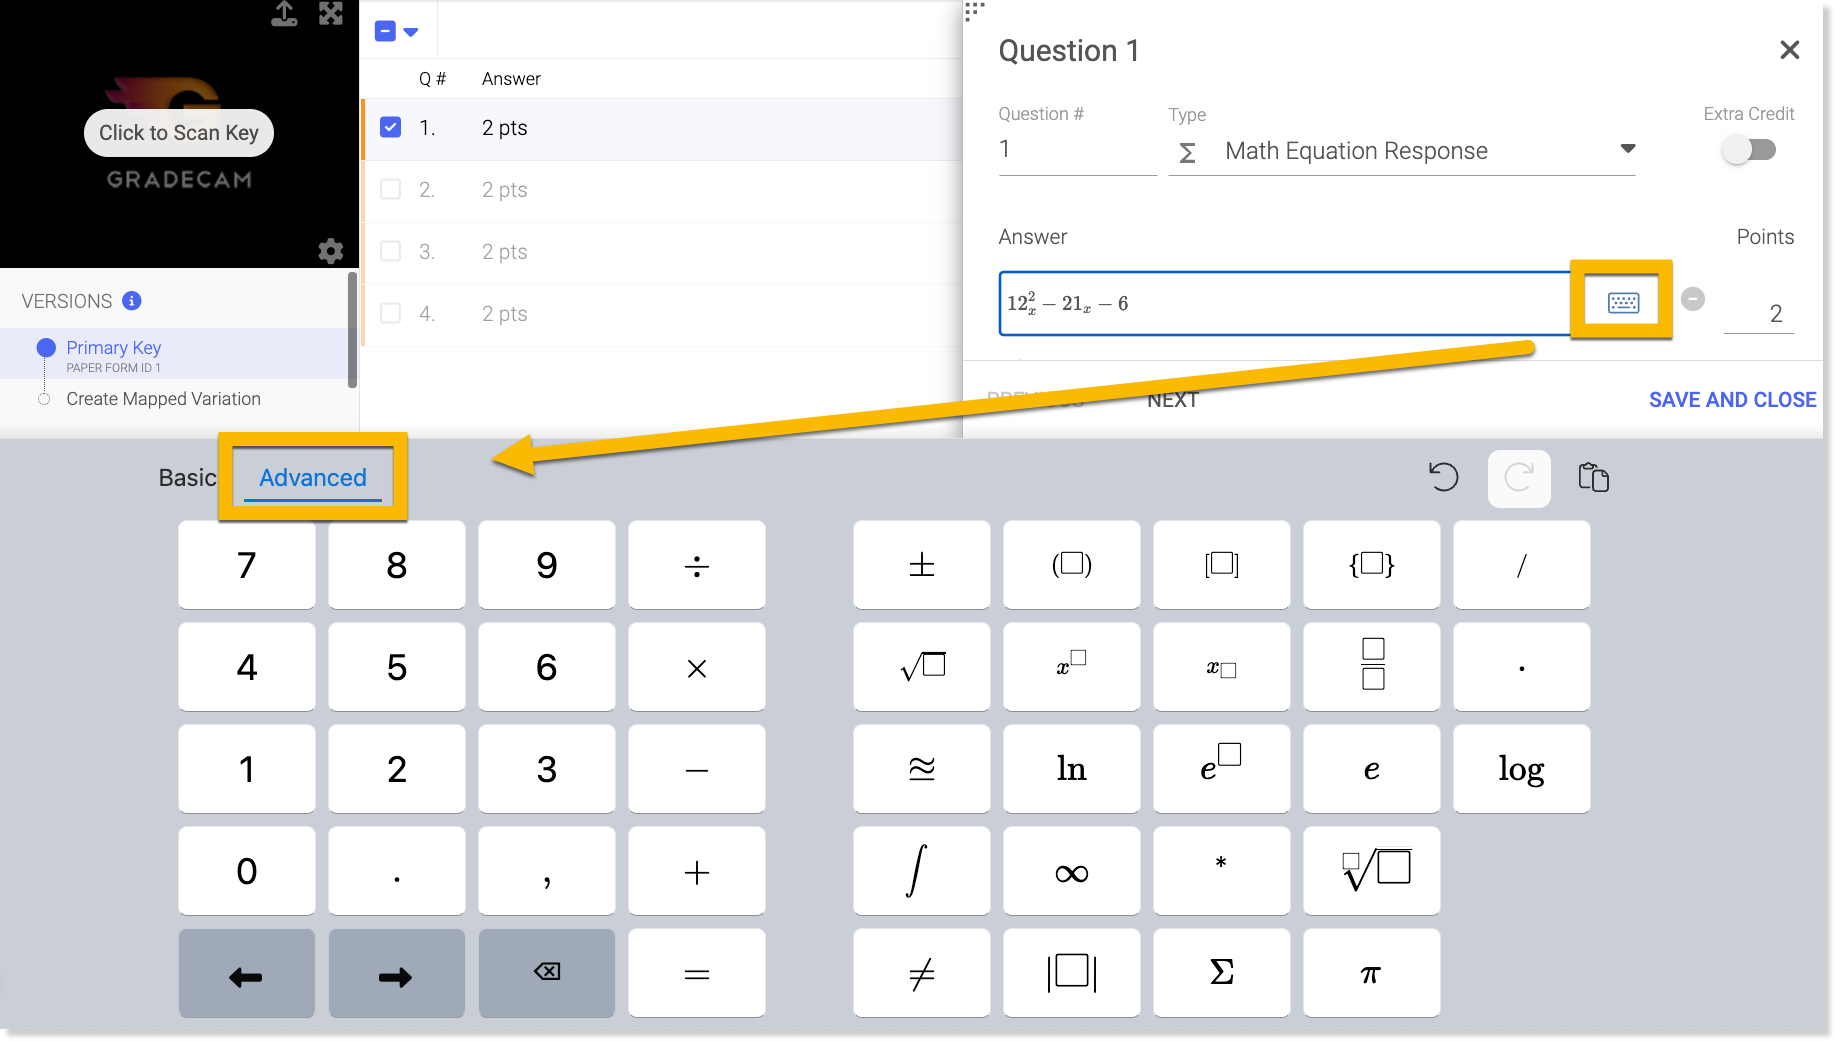1835x1041 pixels.
Task: Insert the integral symbol
Action: pyautogui.click(x=921, y=871)
